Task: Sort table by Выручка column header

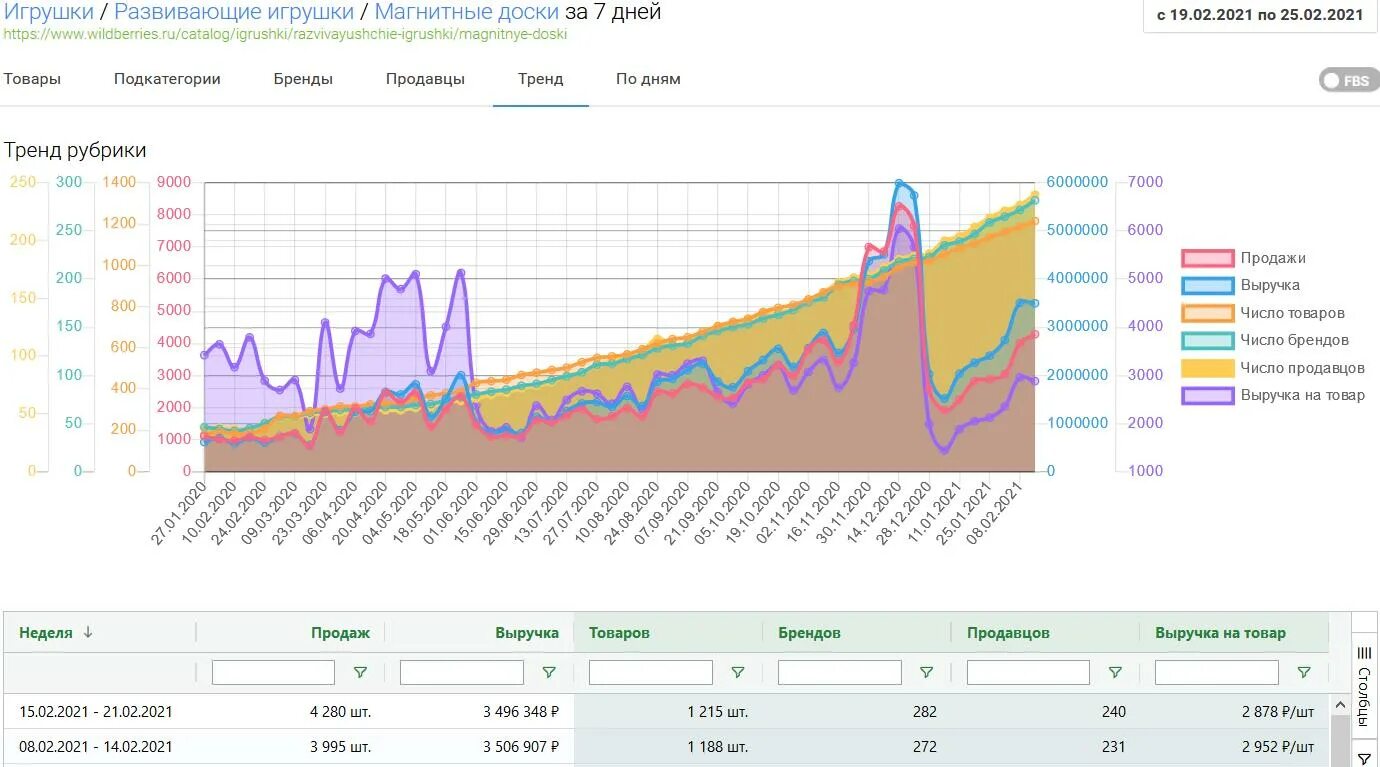Action: click(x=526, y=633)
